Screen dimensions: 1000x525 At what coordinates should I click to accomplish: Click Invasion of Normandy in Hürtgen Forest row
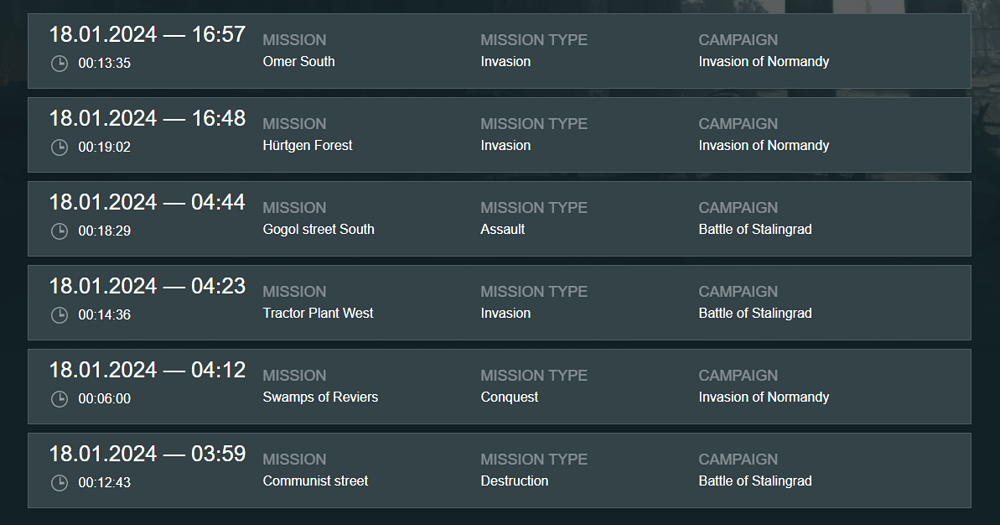click(764, 145)
